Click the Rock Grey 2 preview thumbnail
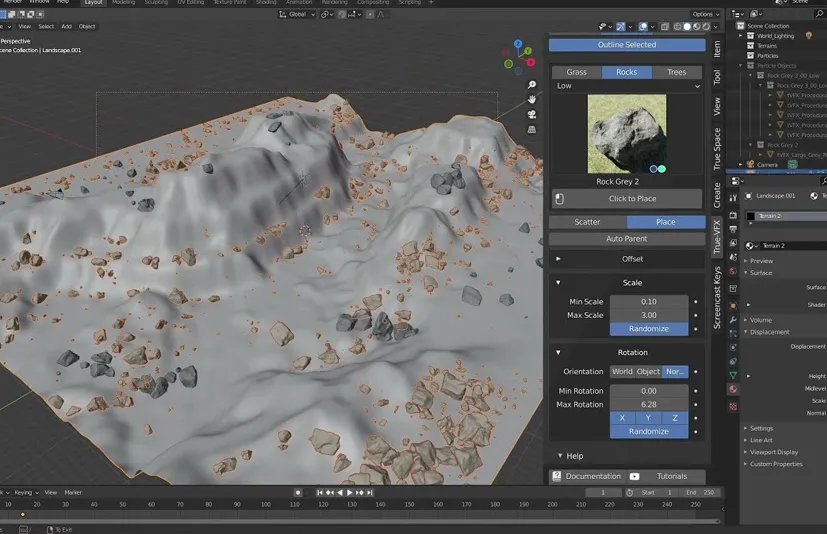Viewport: 827px width, 534px height. pos(627,134)
